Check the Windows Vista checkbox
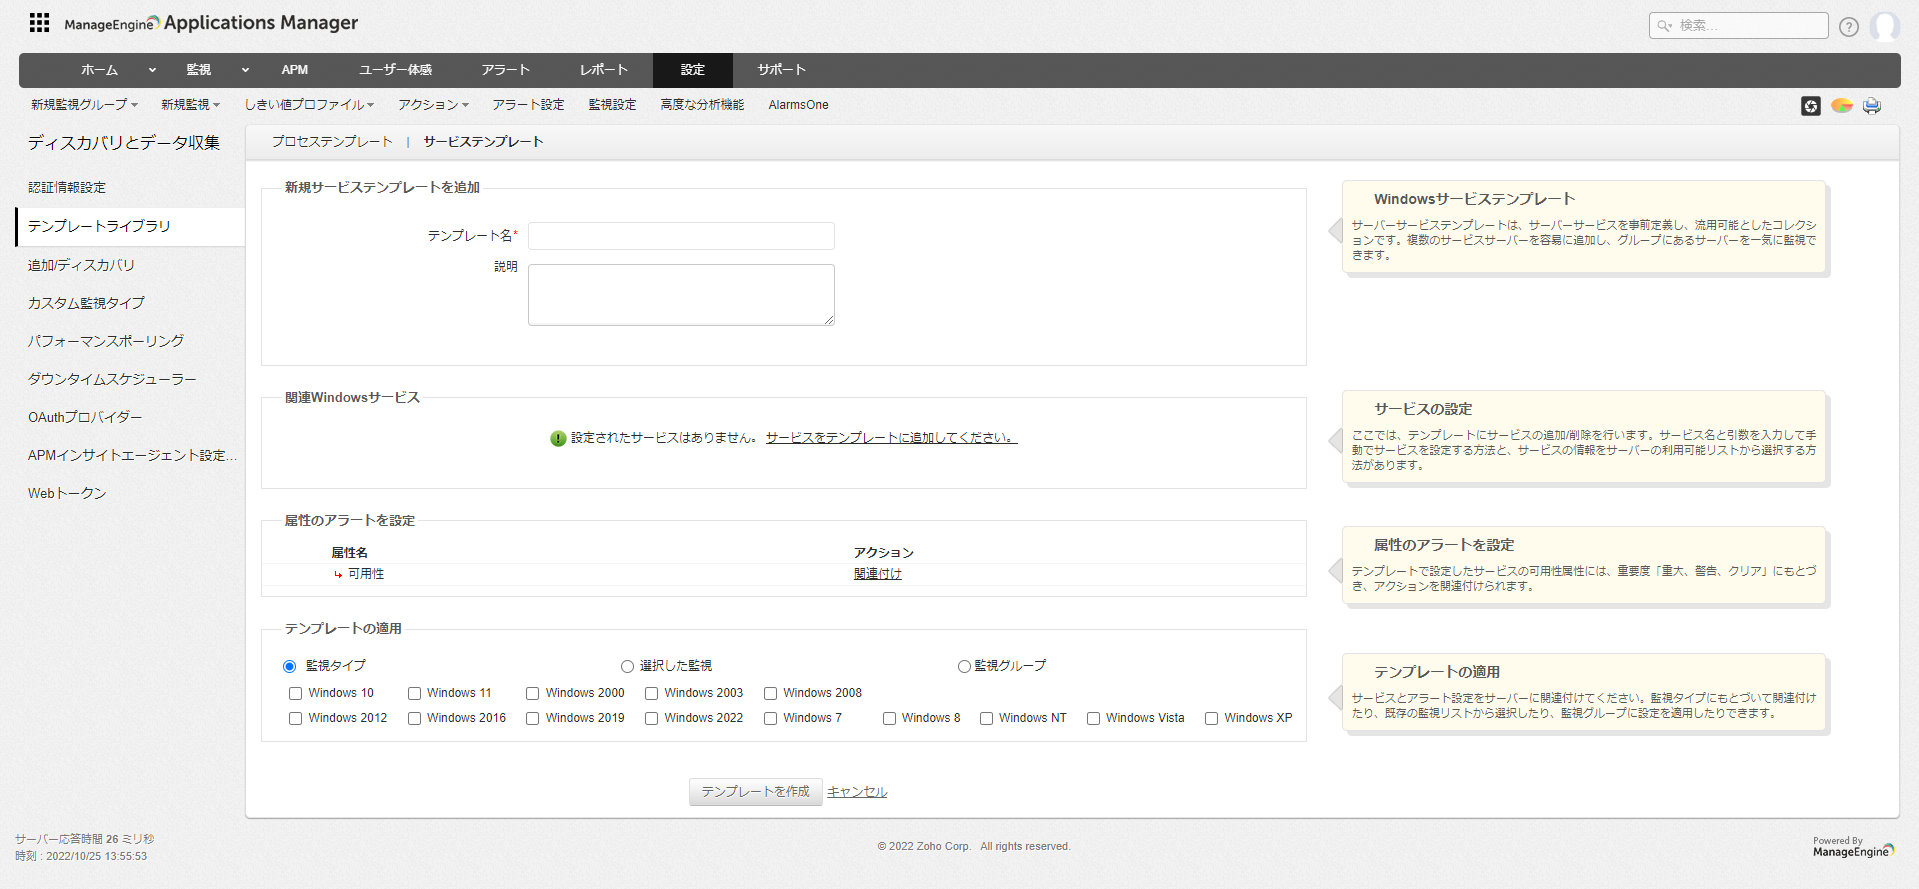 (x=1093, y=718)
